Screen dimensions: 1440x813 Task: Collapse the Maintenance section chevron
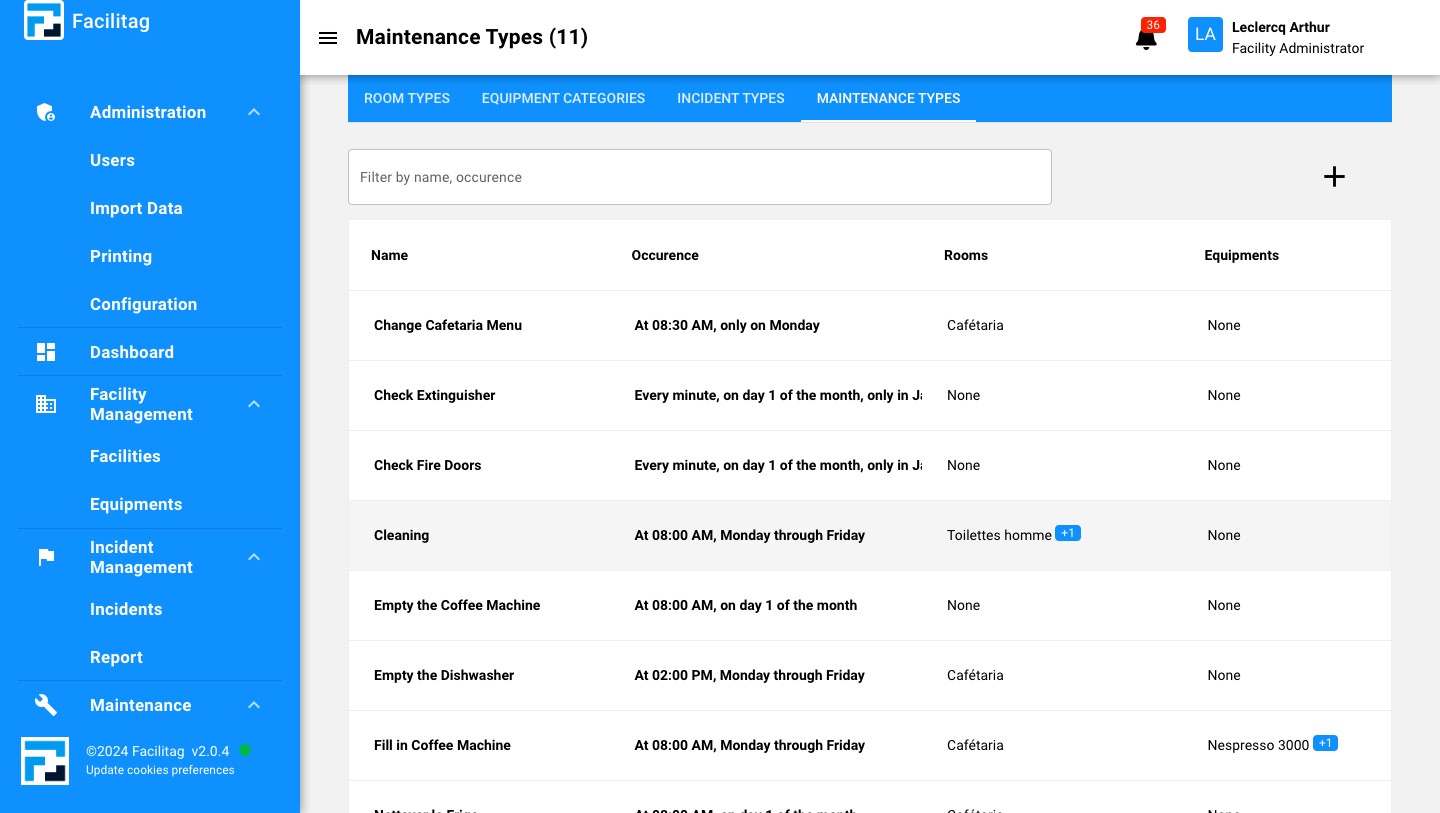[x=254, y=705]
